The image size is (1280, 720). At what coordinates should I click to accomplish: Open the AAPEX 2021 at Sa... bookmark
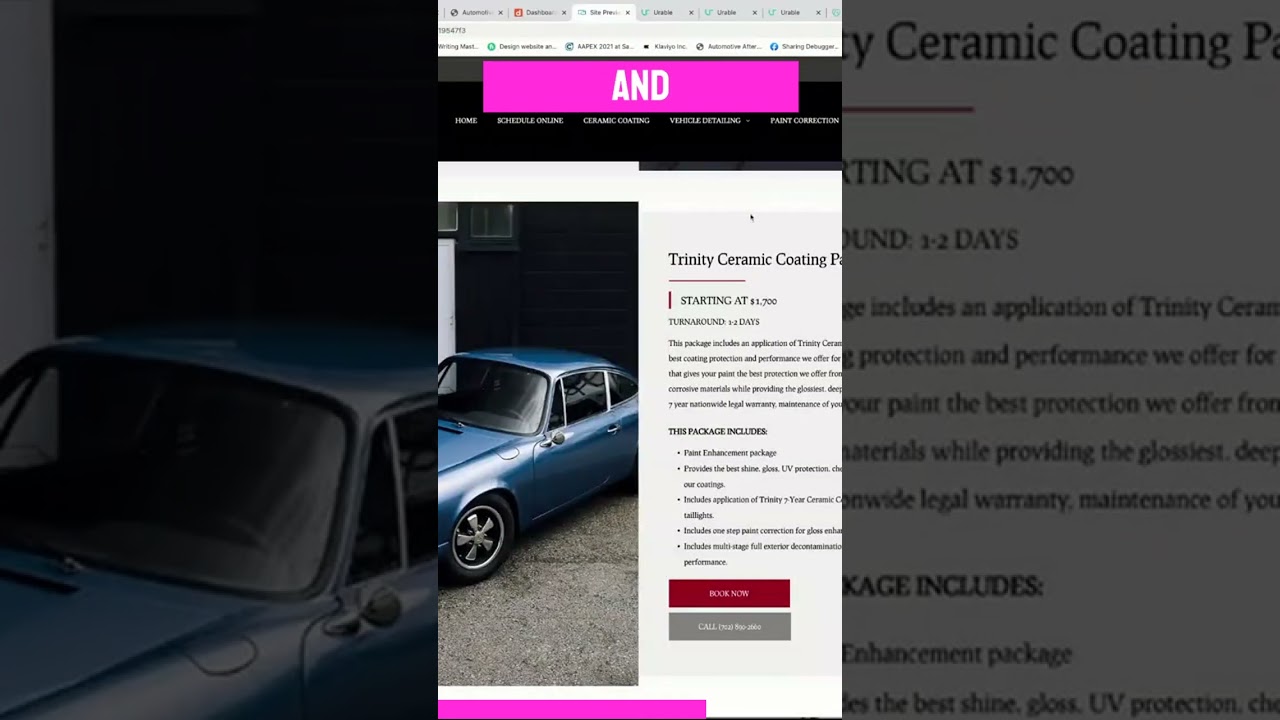599,46
